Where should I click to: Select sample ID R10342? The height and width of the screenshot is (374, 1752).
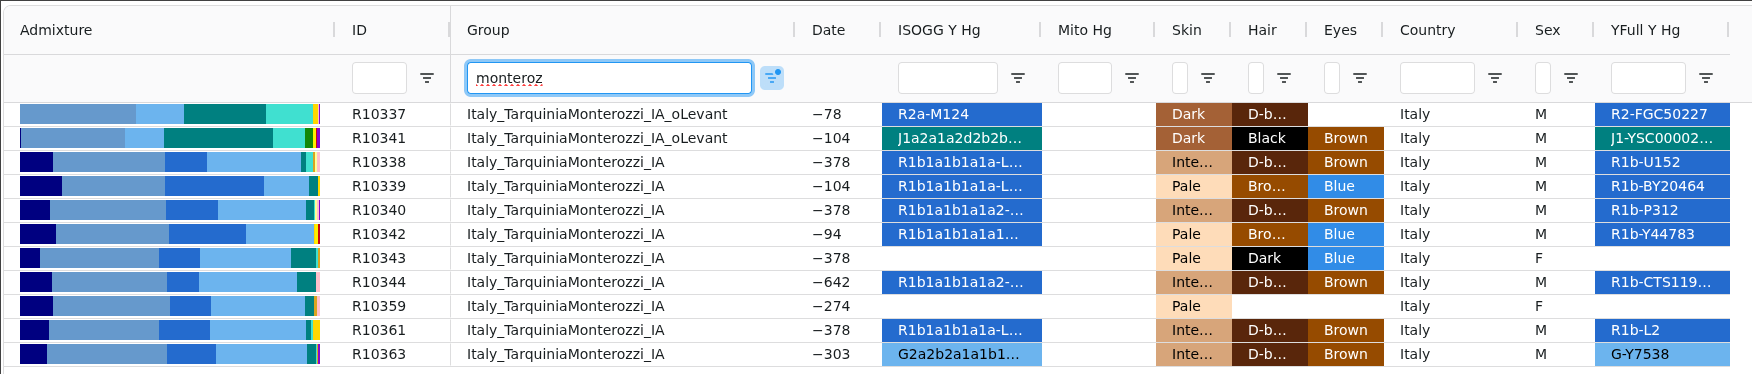coord(379,234)
